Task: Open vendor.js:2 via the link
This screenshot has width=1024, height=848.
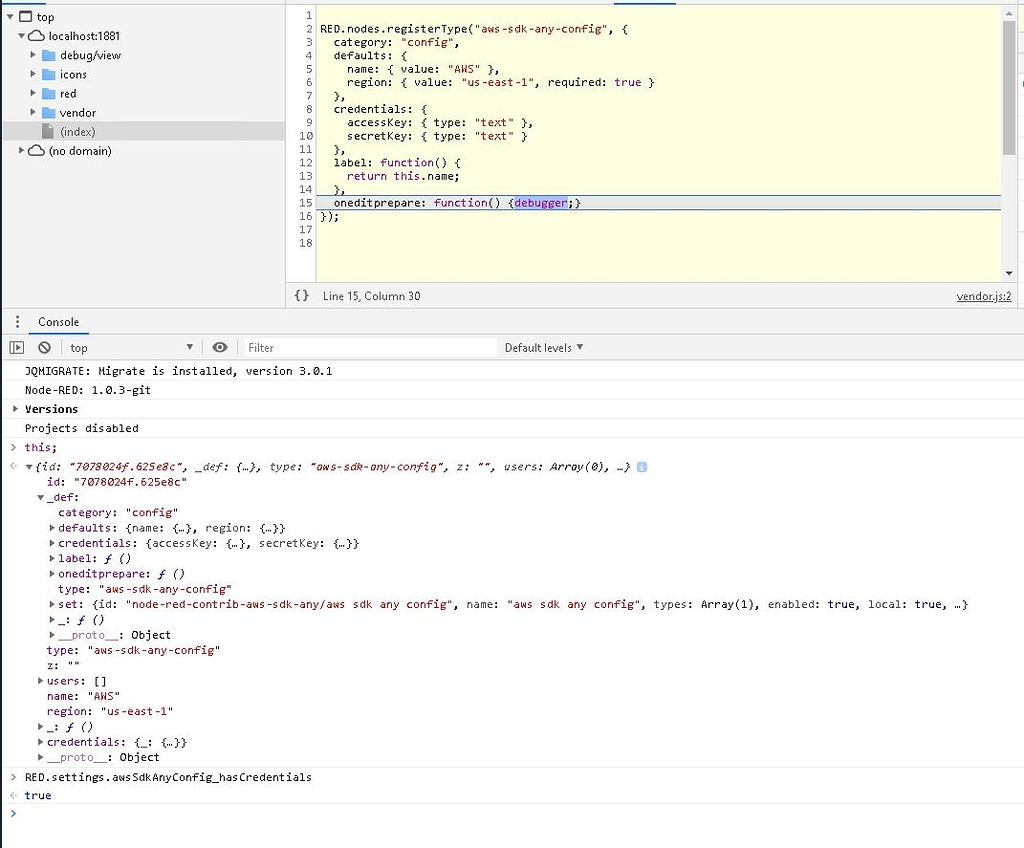Action: pyautogui.click(x=985, y=296)
